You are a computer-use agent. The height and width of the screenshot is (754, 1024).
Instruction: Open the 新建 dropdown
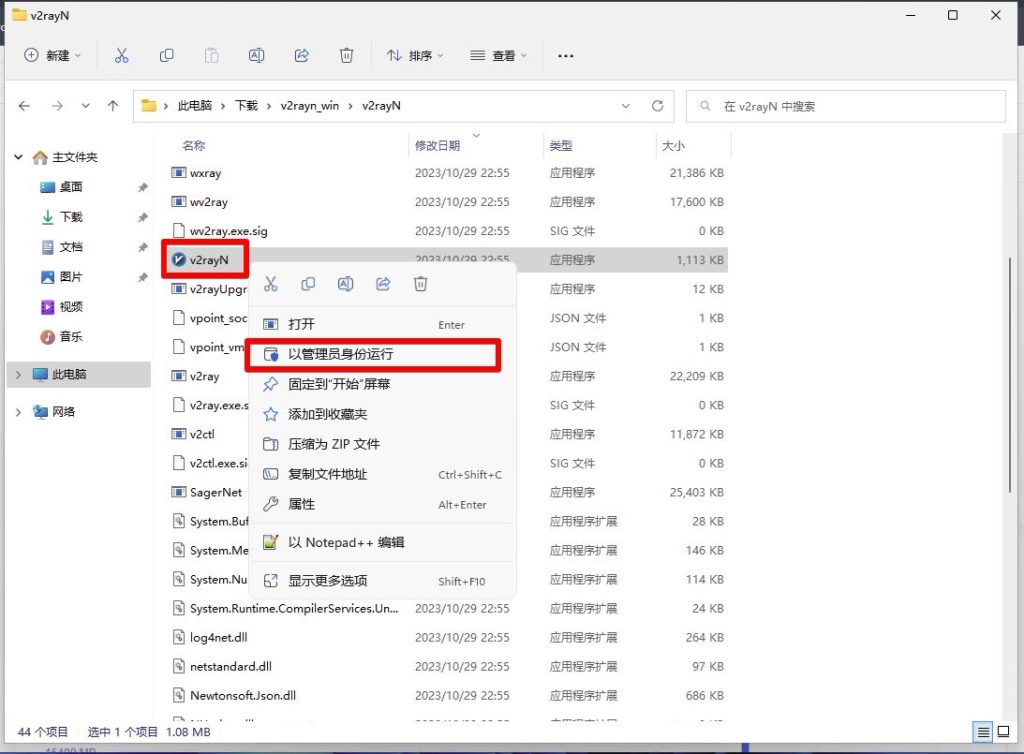tap(53, 55)
